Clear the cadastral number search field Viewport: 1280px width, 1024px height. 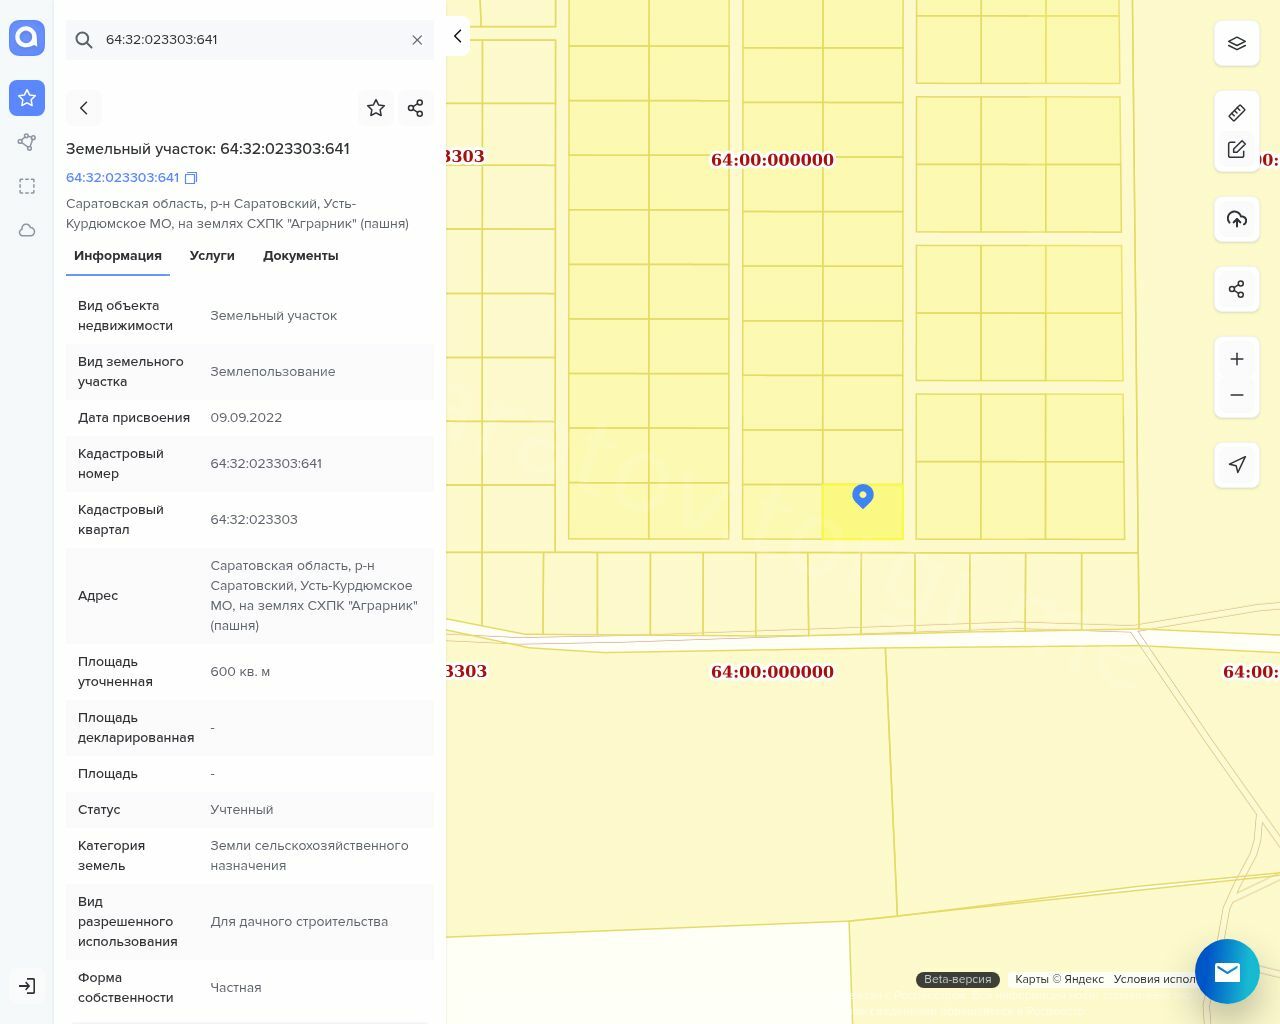pyautogui.click(x=417, y=40)
